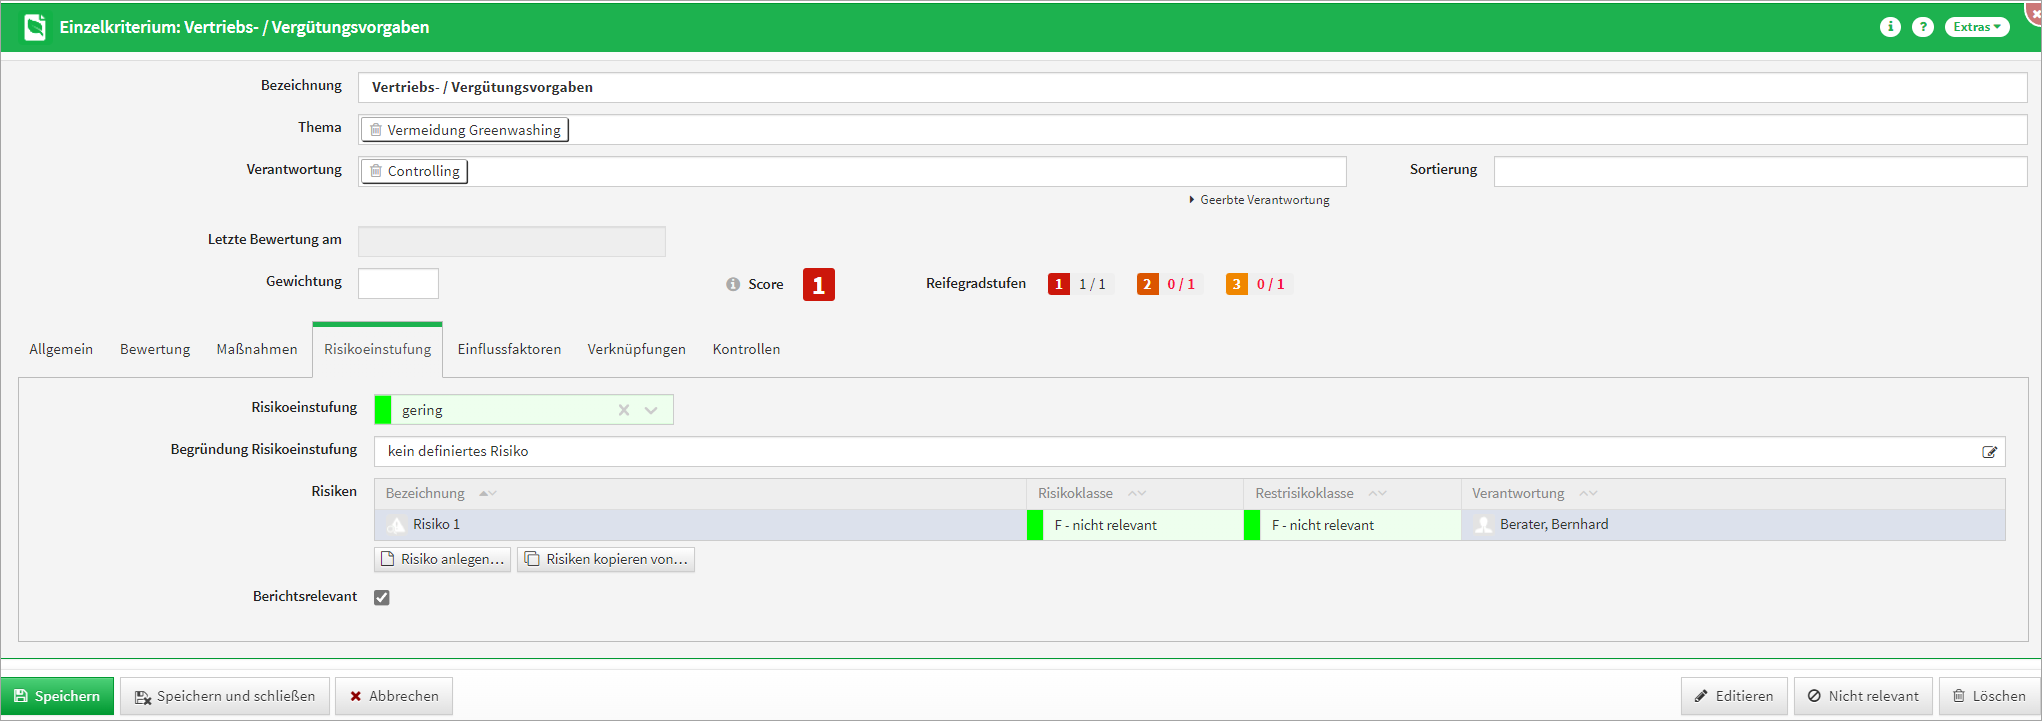Open help via question mark icon
This screenshot has height=721, width=2042.
pos(1922,27)
